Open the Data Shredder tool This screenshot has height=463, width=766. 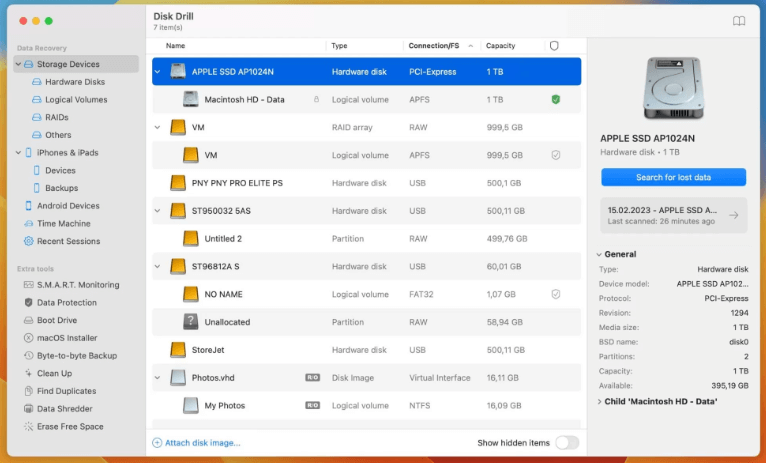[x=64, y=409]
